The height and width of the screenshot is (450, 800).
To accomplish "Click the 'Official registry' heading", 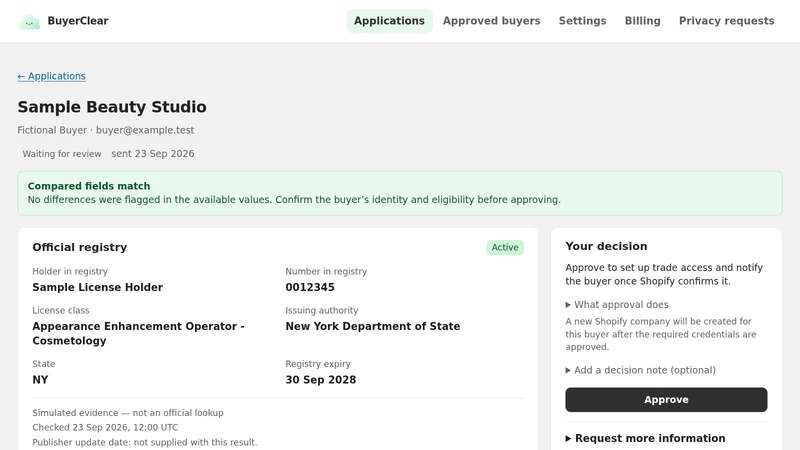I will (80, 247).
